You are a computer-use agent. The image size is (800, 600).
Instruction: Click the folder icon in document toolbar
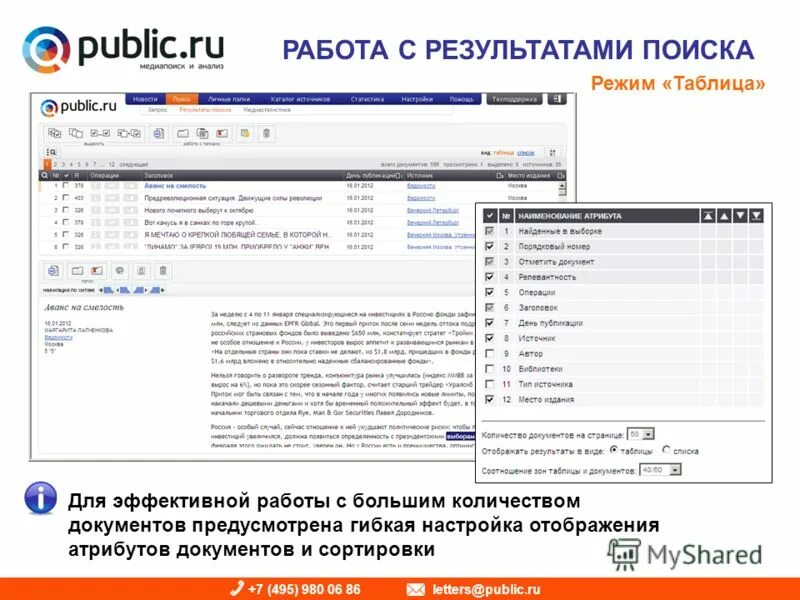click(x=77, y=271)
